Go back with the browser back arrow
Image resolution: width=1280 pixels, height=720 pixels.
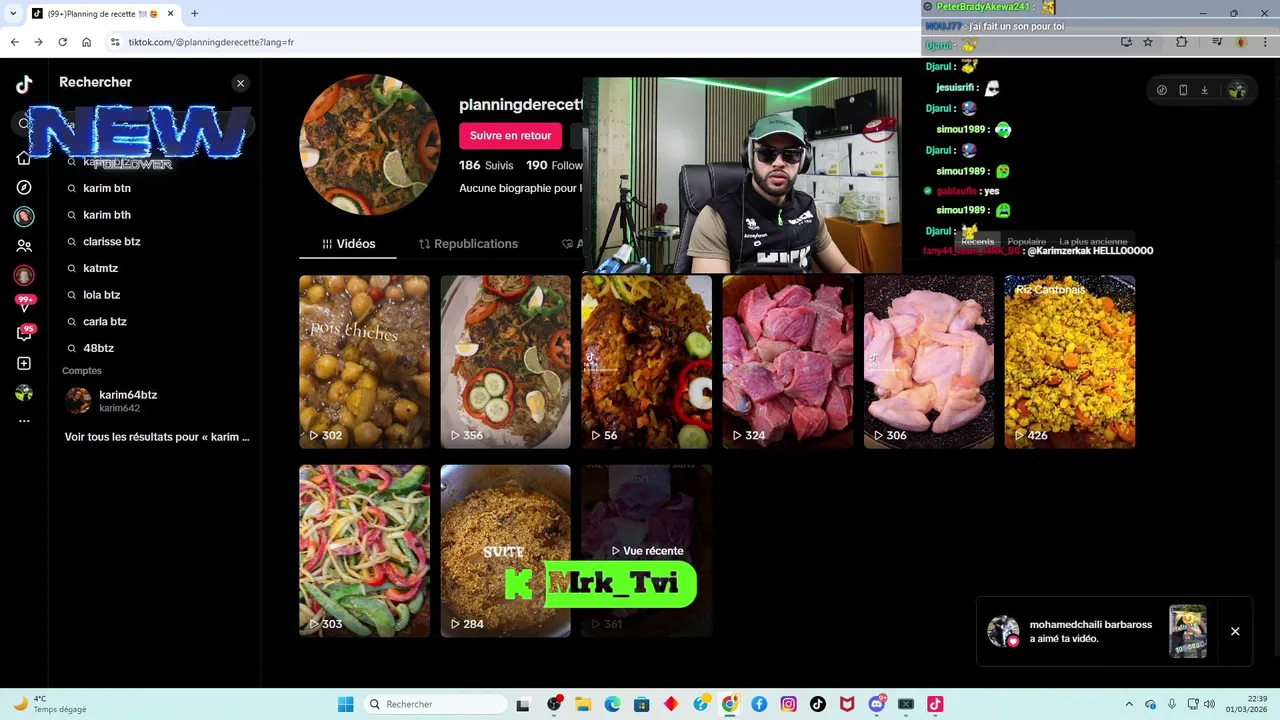(x=14, y=42)
